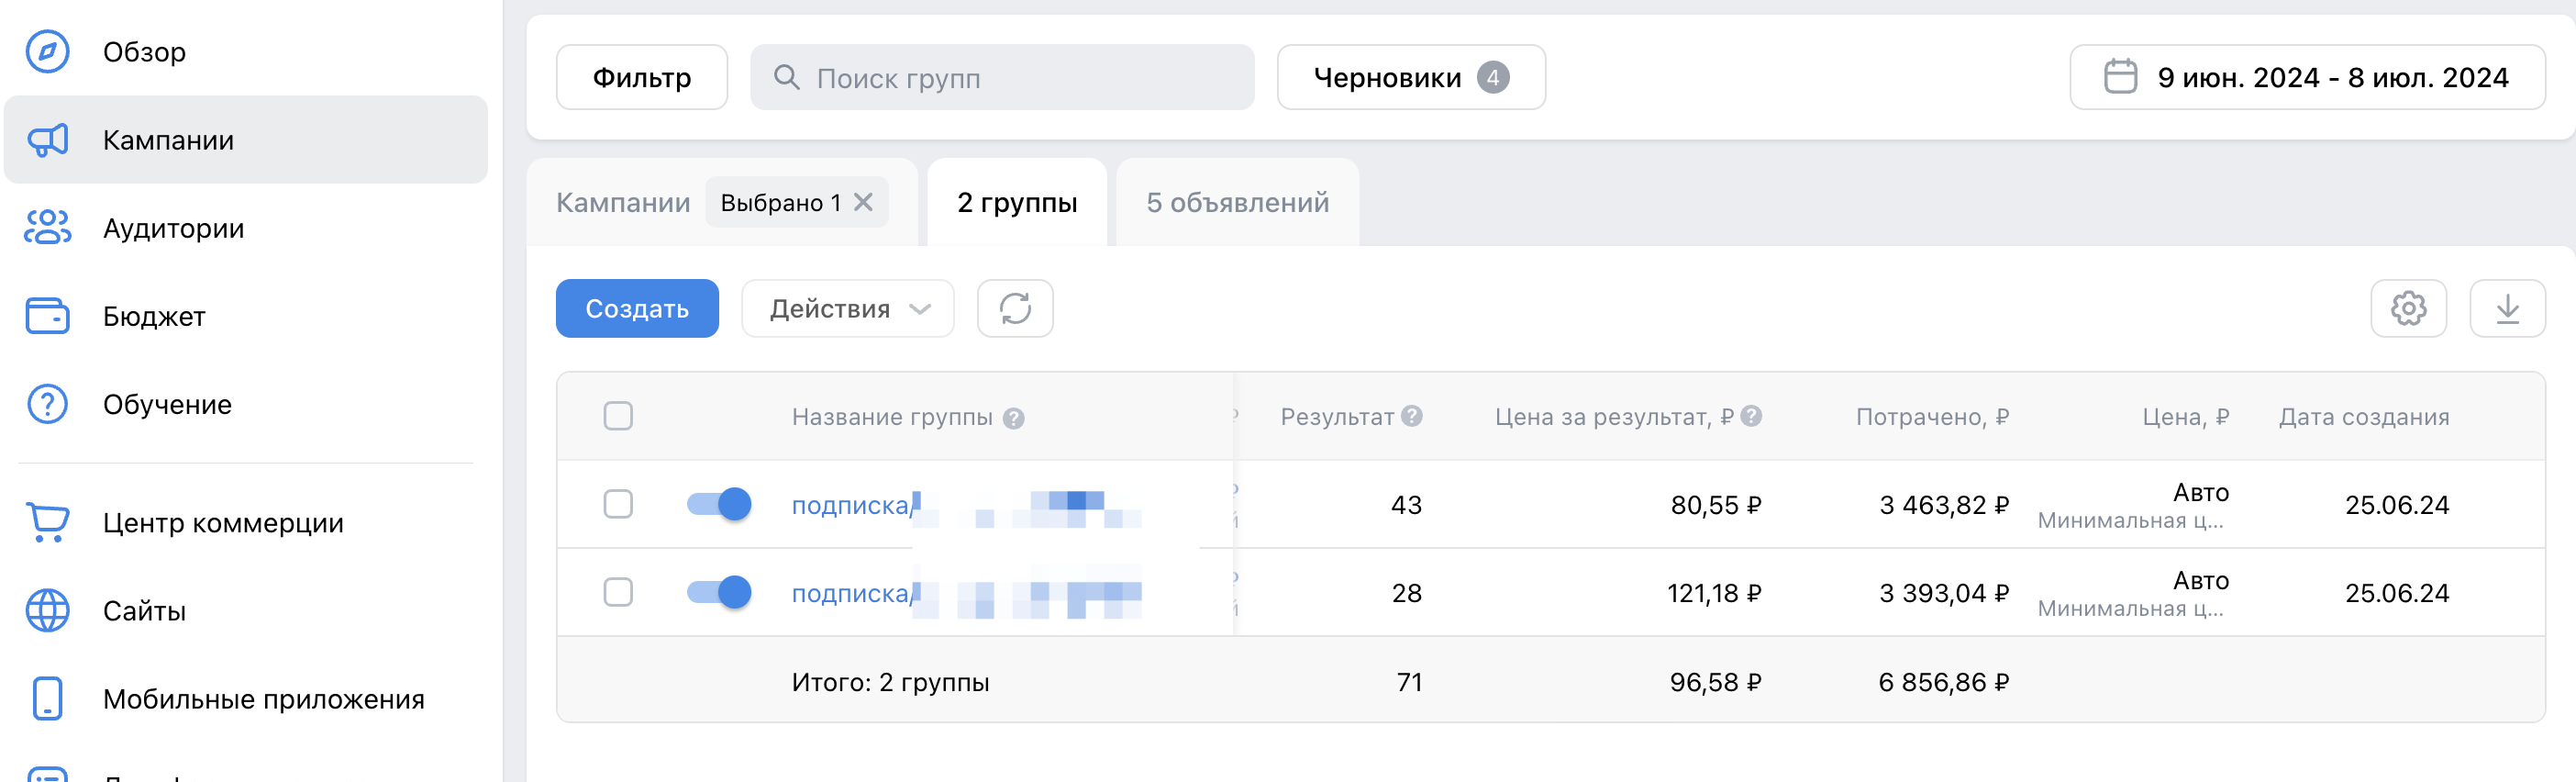Show help for Название группы column
Image resolution: width=2576 pixels, height=782 pixels.
click(x=1013, y=418)
